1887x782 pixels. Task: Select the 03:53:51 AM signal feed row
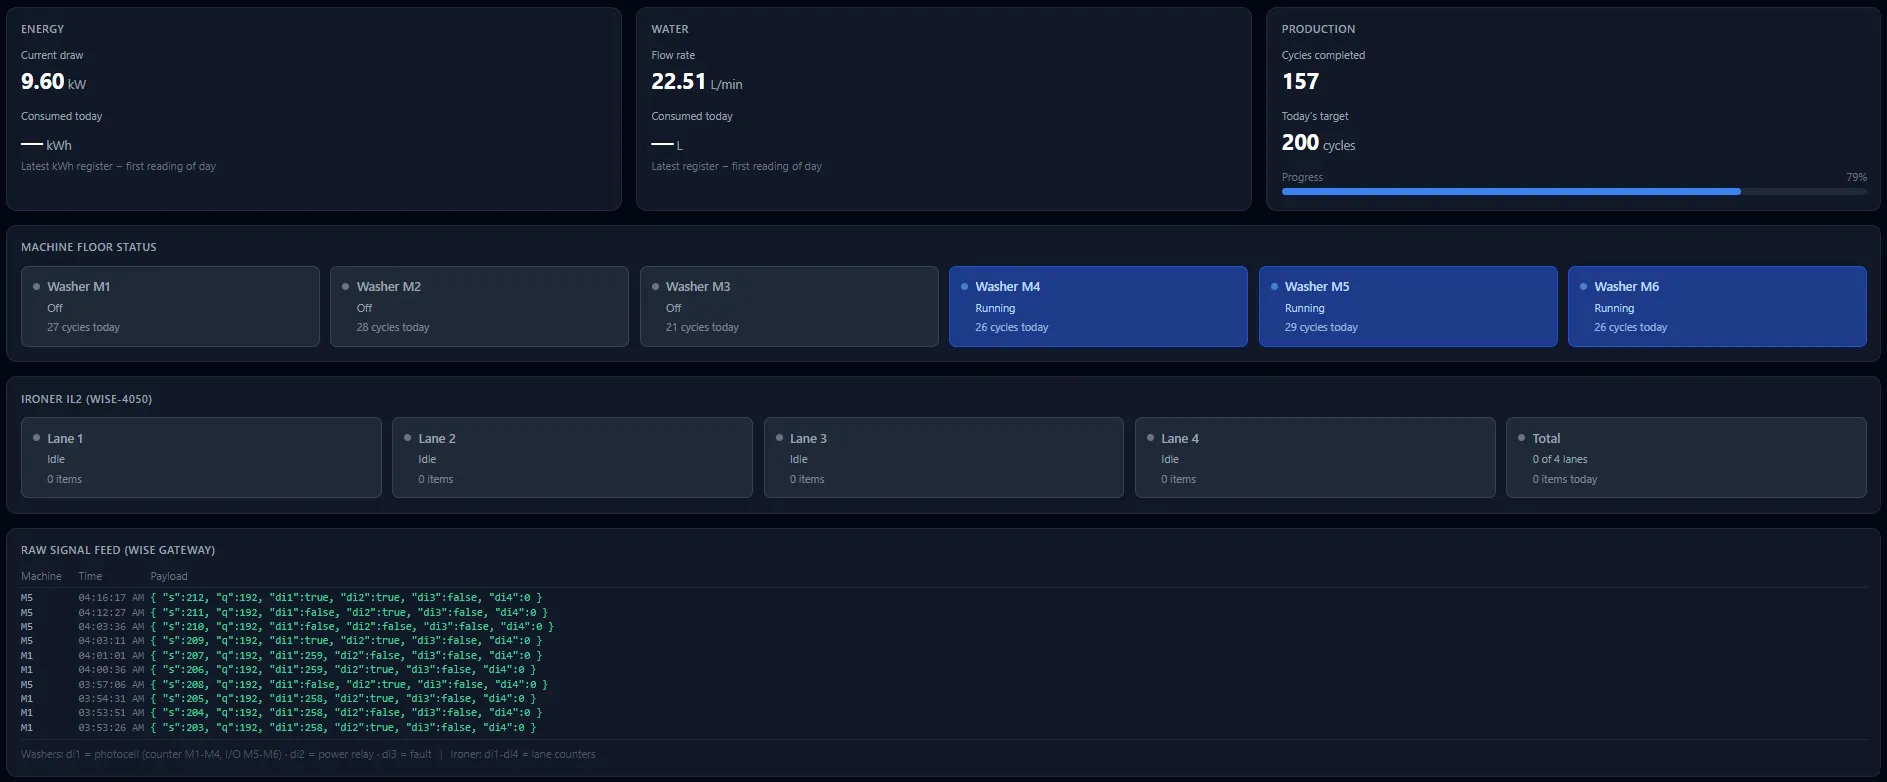(x=943, y=713)
